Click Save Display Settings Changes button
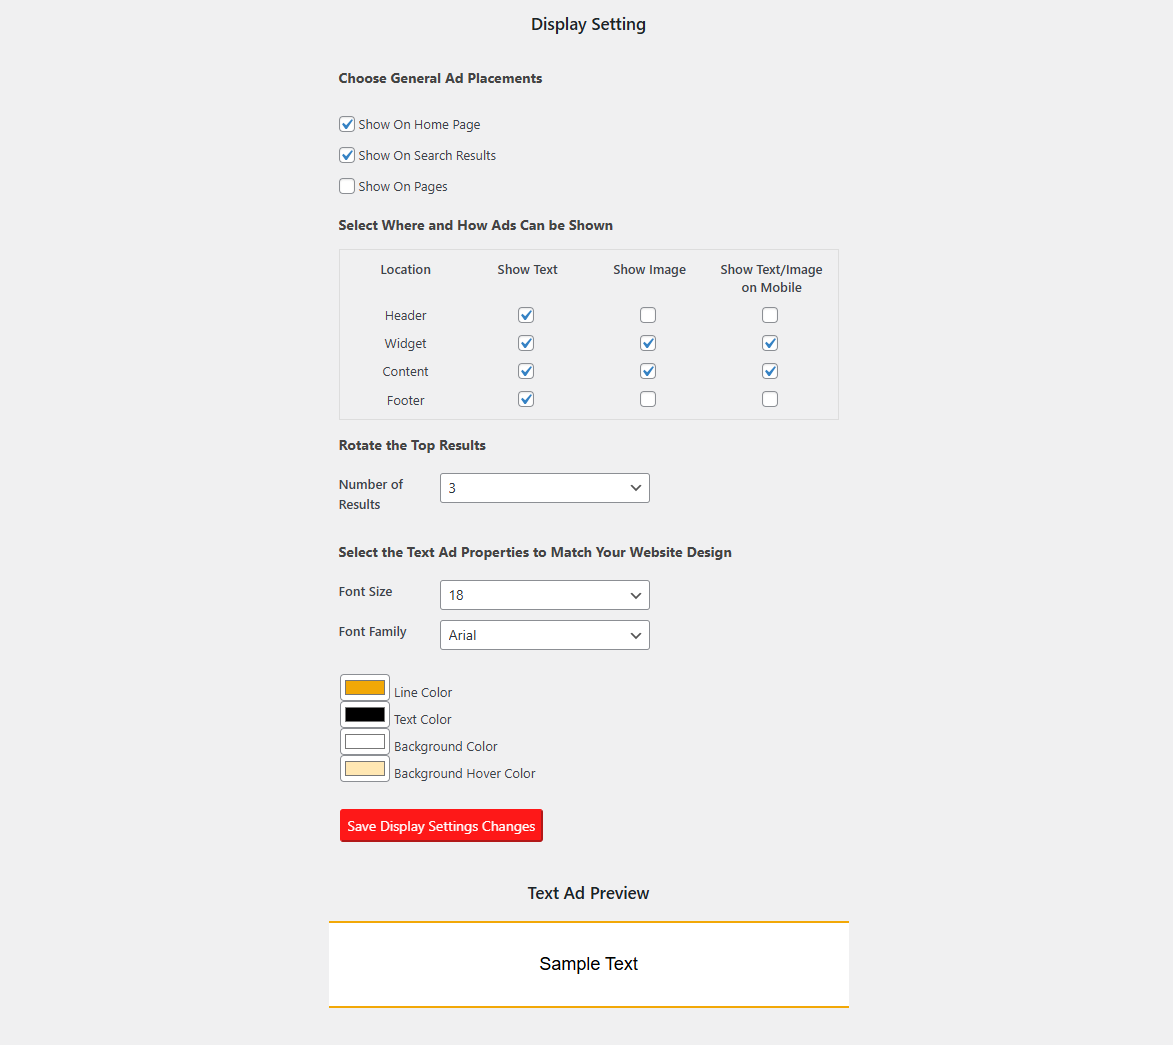 [441, 826]
